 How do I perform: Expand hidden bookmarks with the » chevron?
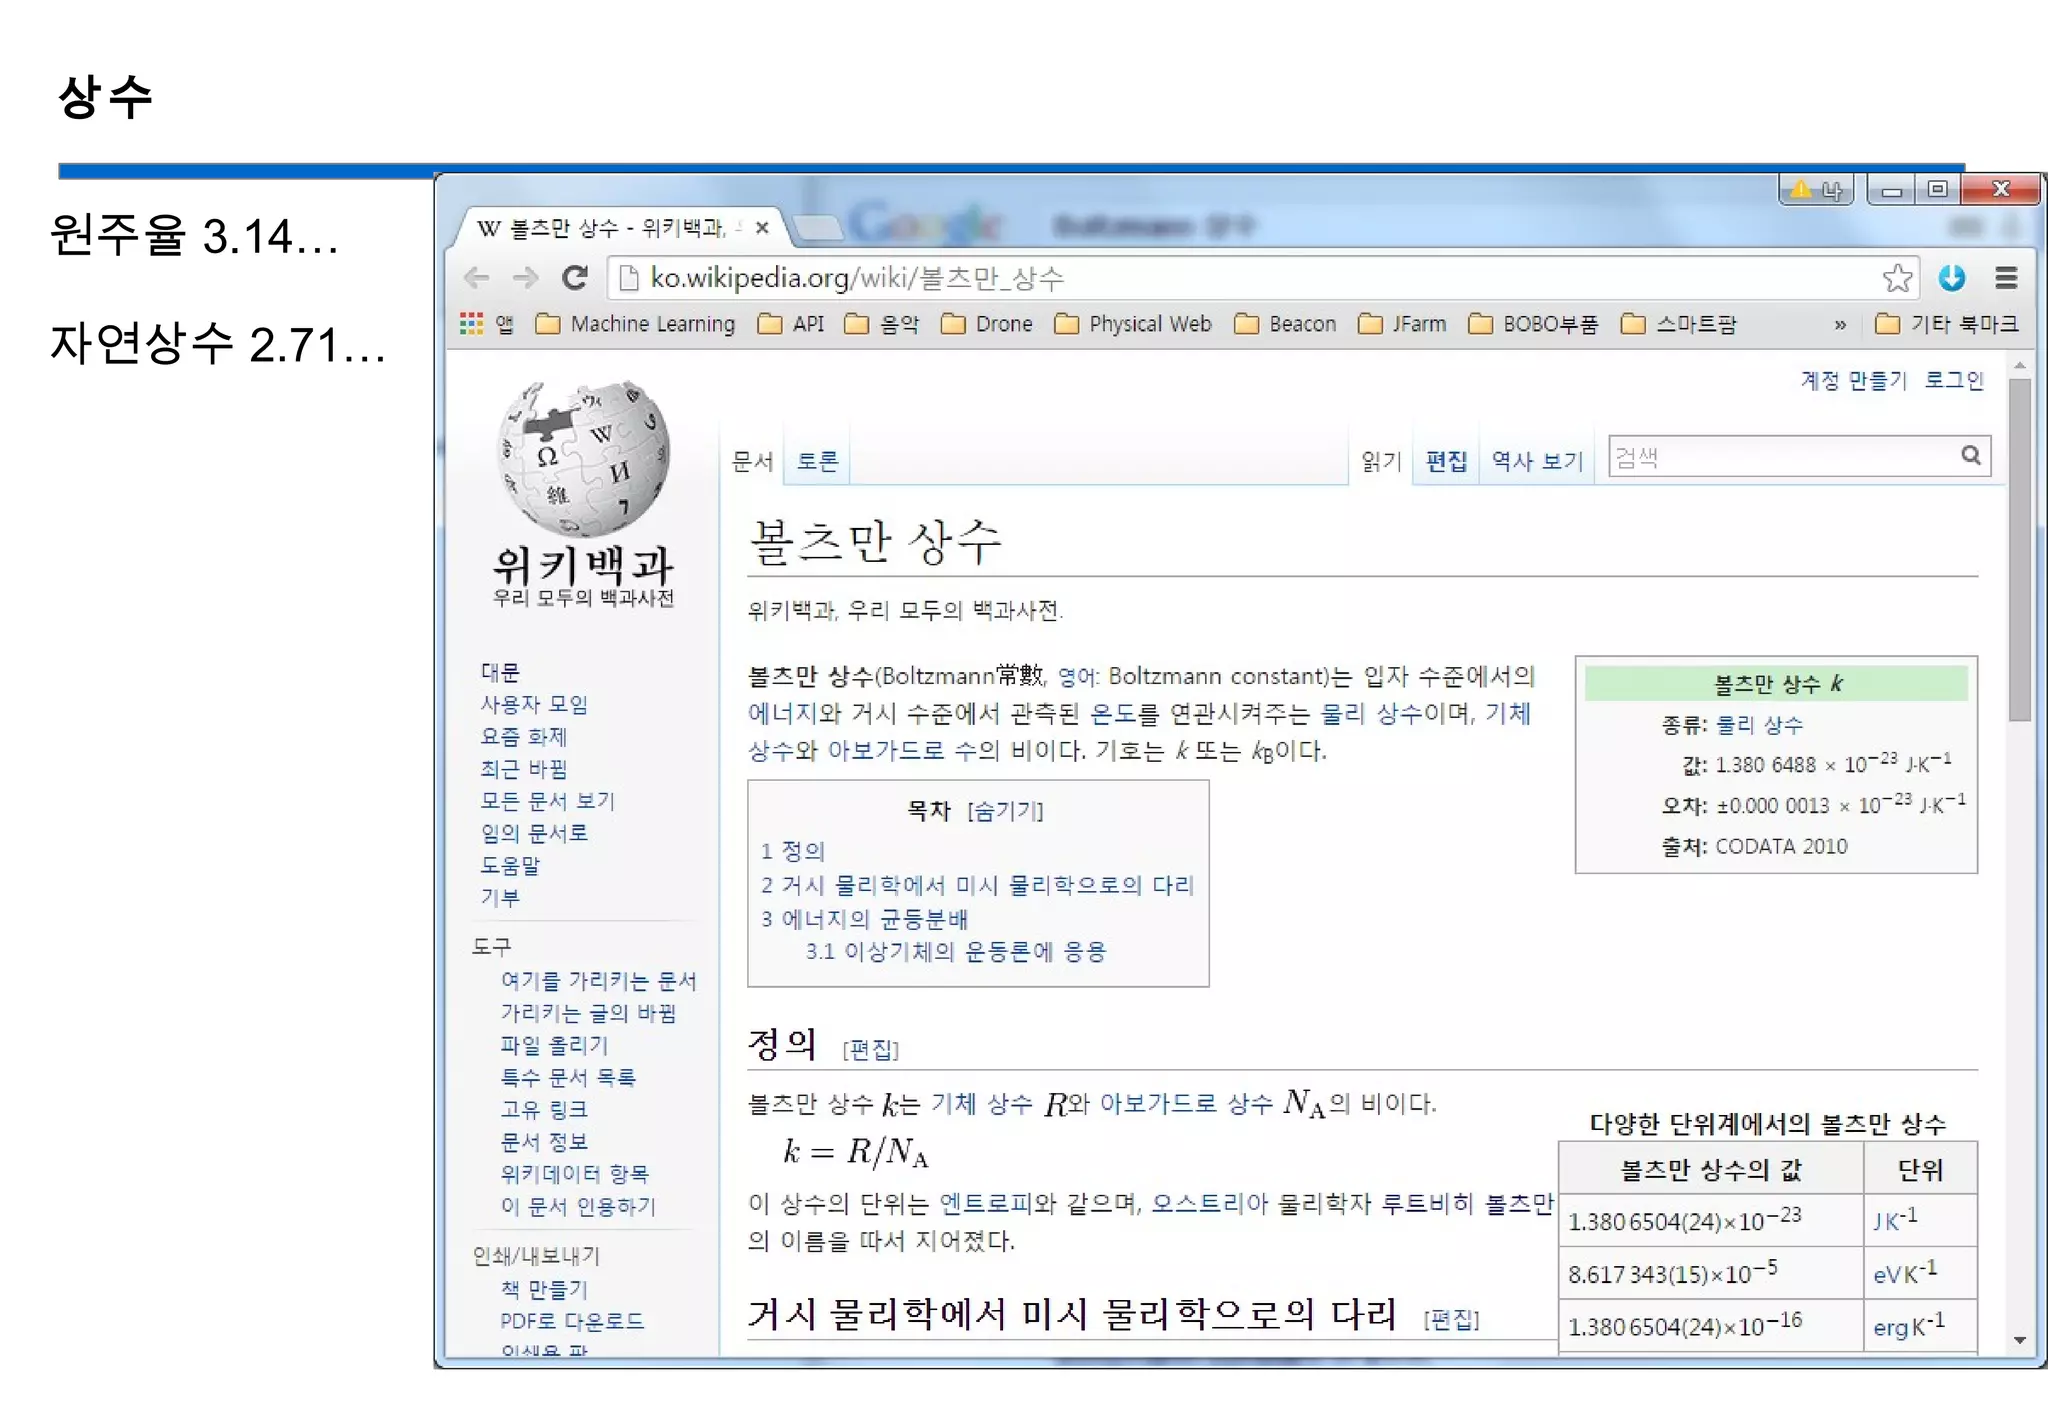pyautogui.click(x=1840, y=324)
